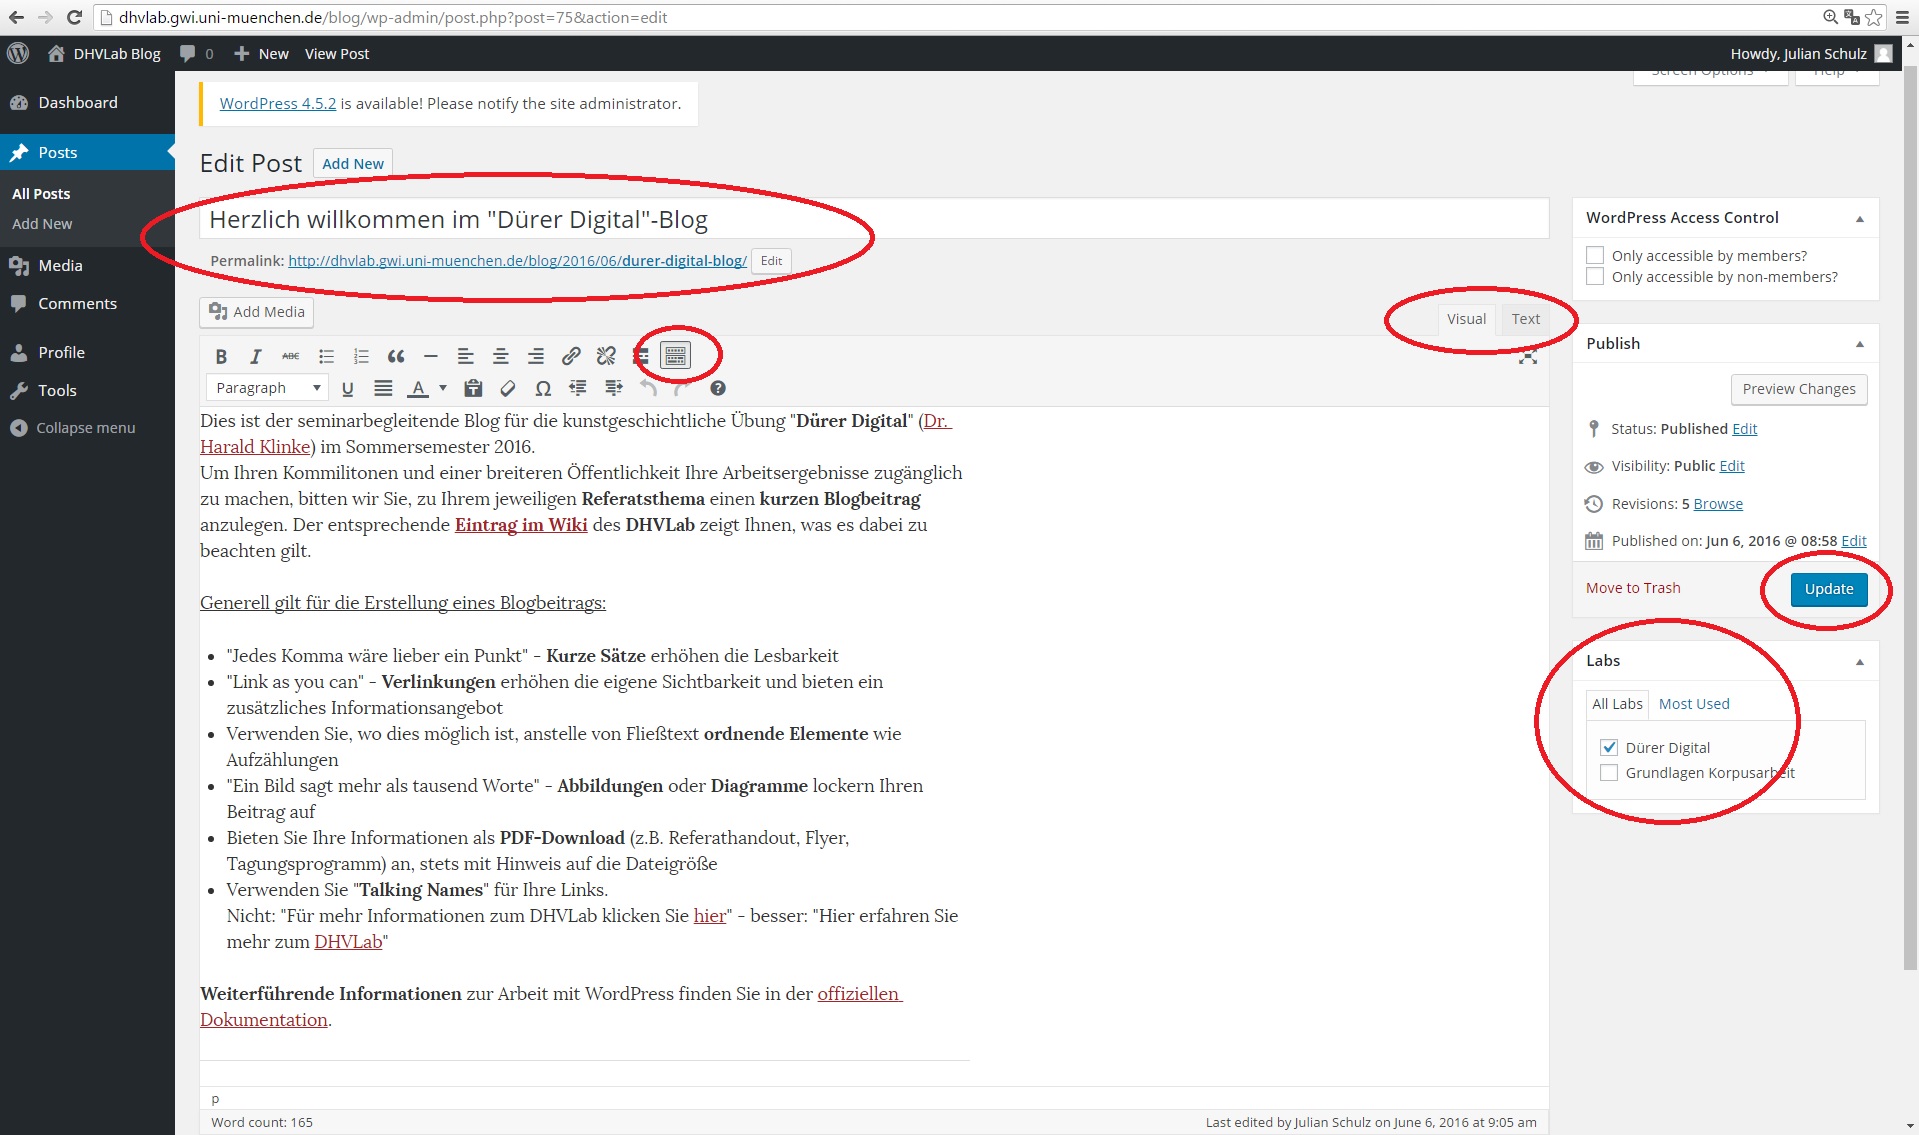The height and width of the screenshot is (1135, 1919).
Task: Select the text color swatch button
Action: 419,389
